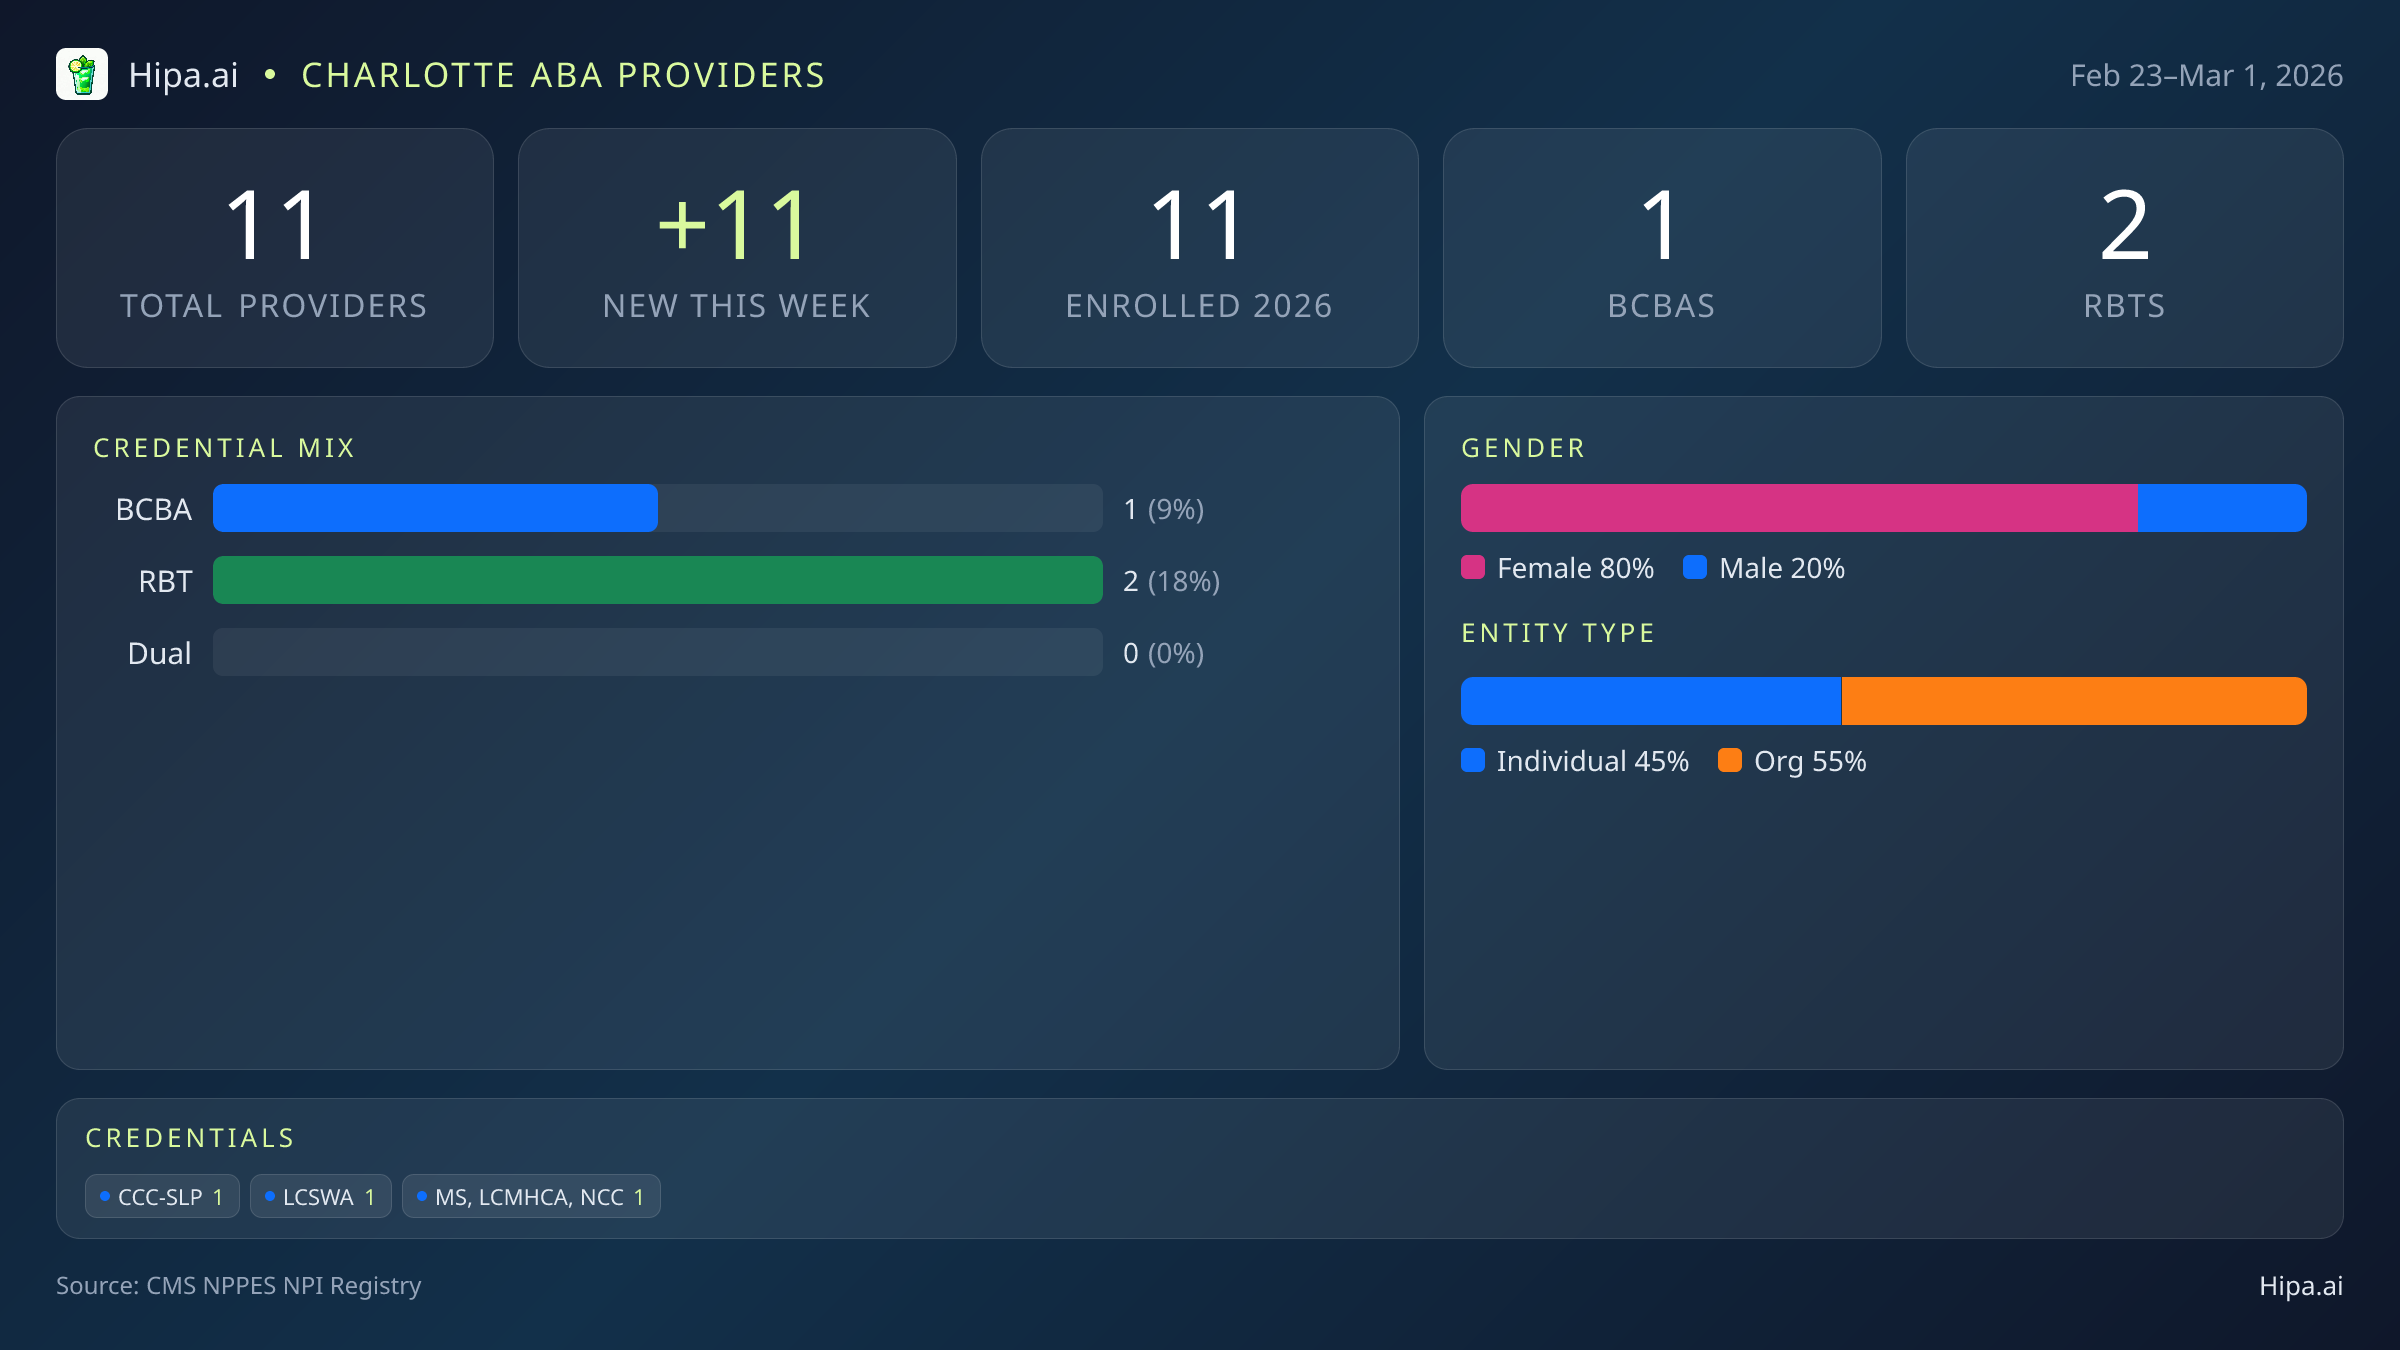This screenshot has height=1350, width=2400.
Task: Click the orange Org legend swatch
Action: [x=1730, y=760]
